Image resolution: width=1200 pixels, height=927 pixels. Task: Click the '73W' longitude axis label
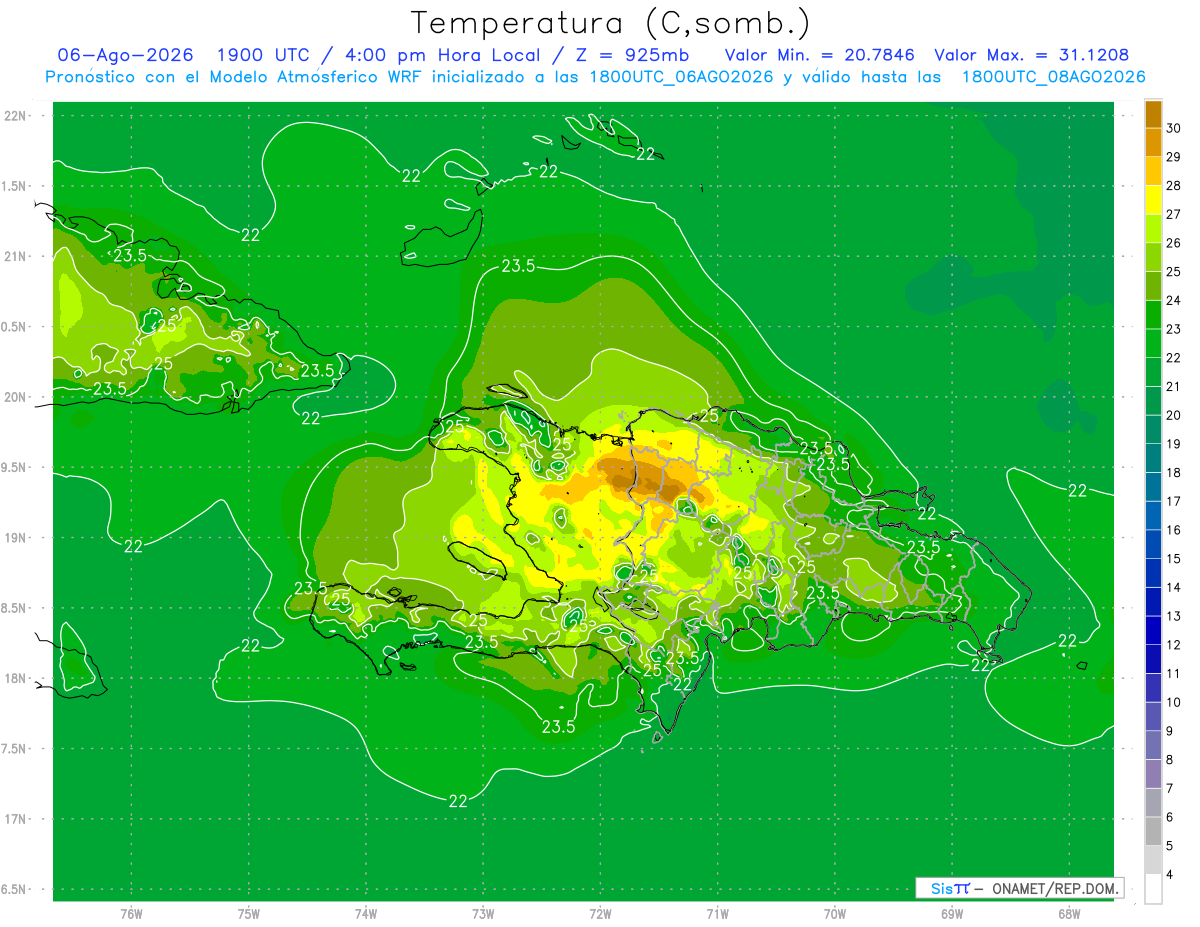(483, 914)
